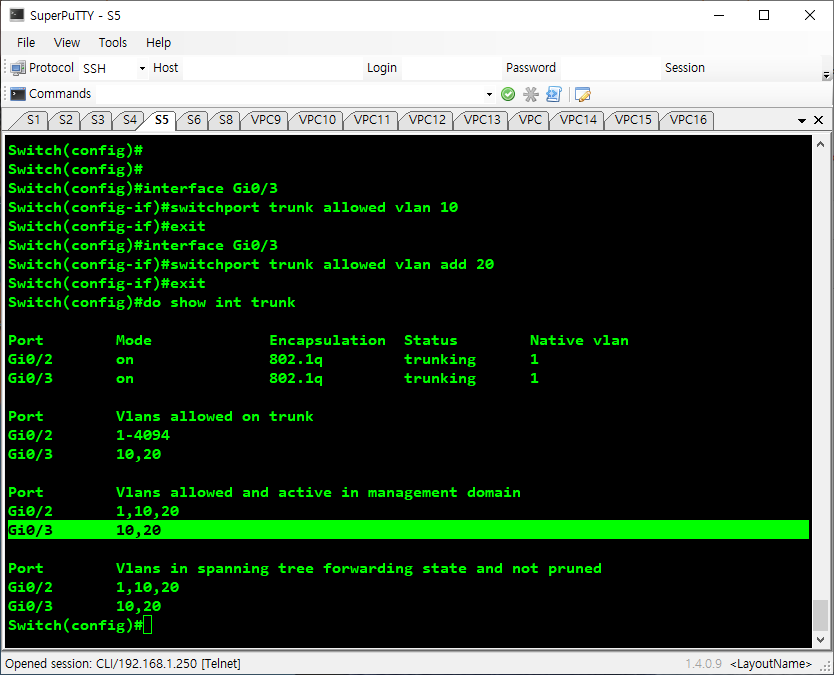This screenshot has width=834, height=675.
Task: Click the 'Native vlan' column header
Action: (579, 340)
